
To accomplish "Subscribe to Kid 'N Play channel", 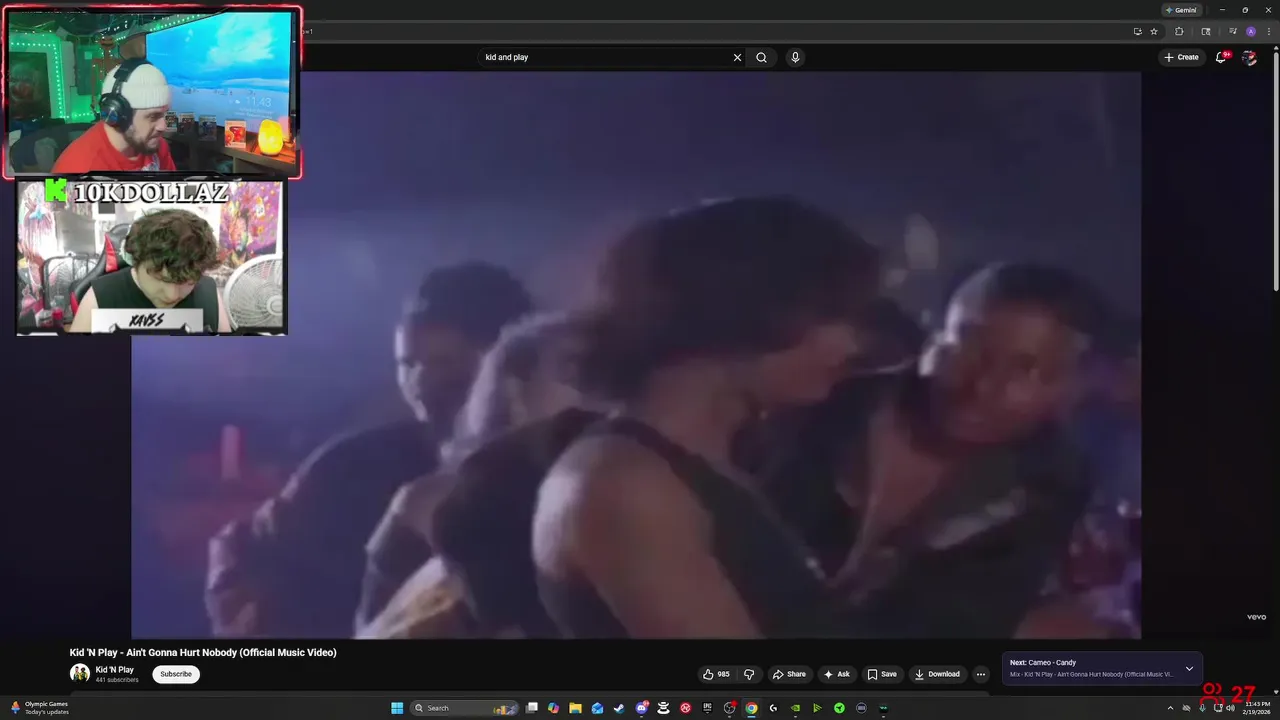I will [x=176, y=674].
